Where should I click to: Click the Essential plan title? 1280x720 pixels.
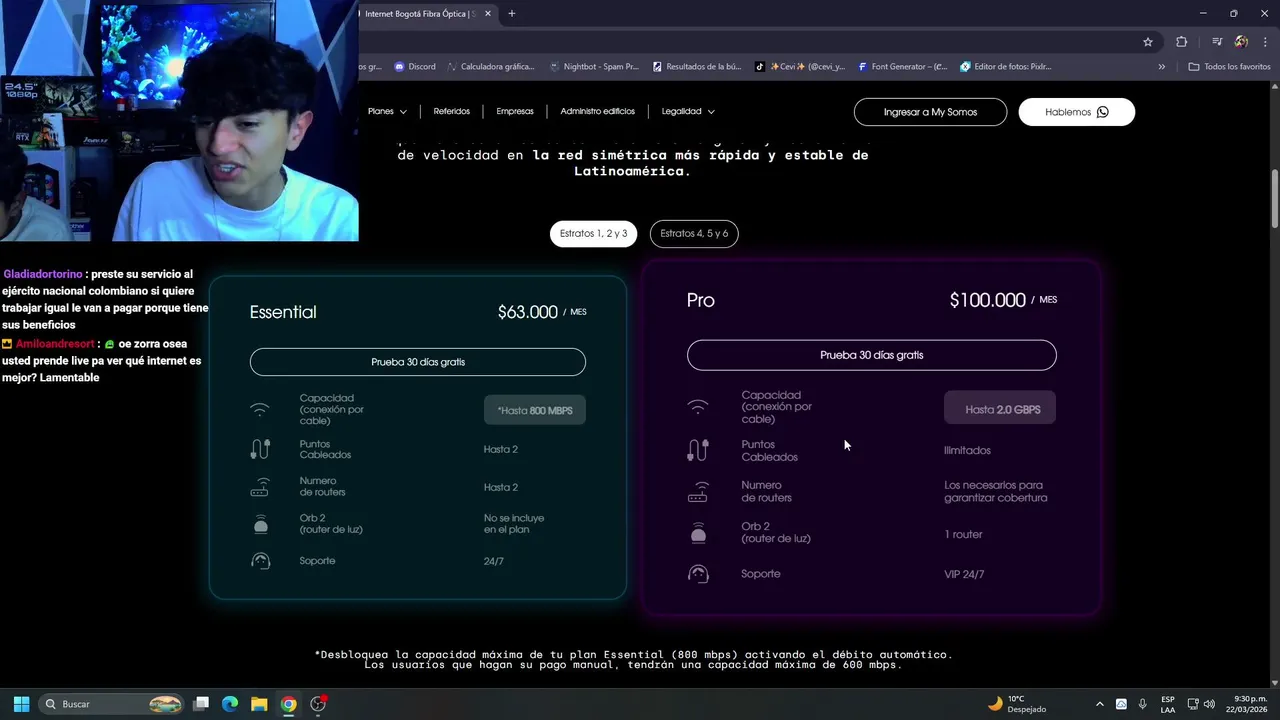(283, 312)
